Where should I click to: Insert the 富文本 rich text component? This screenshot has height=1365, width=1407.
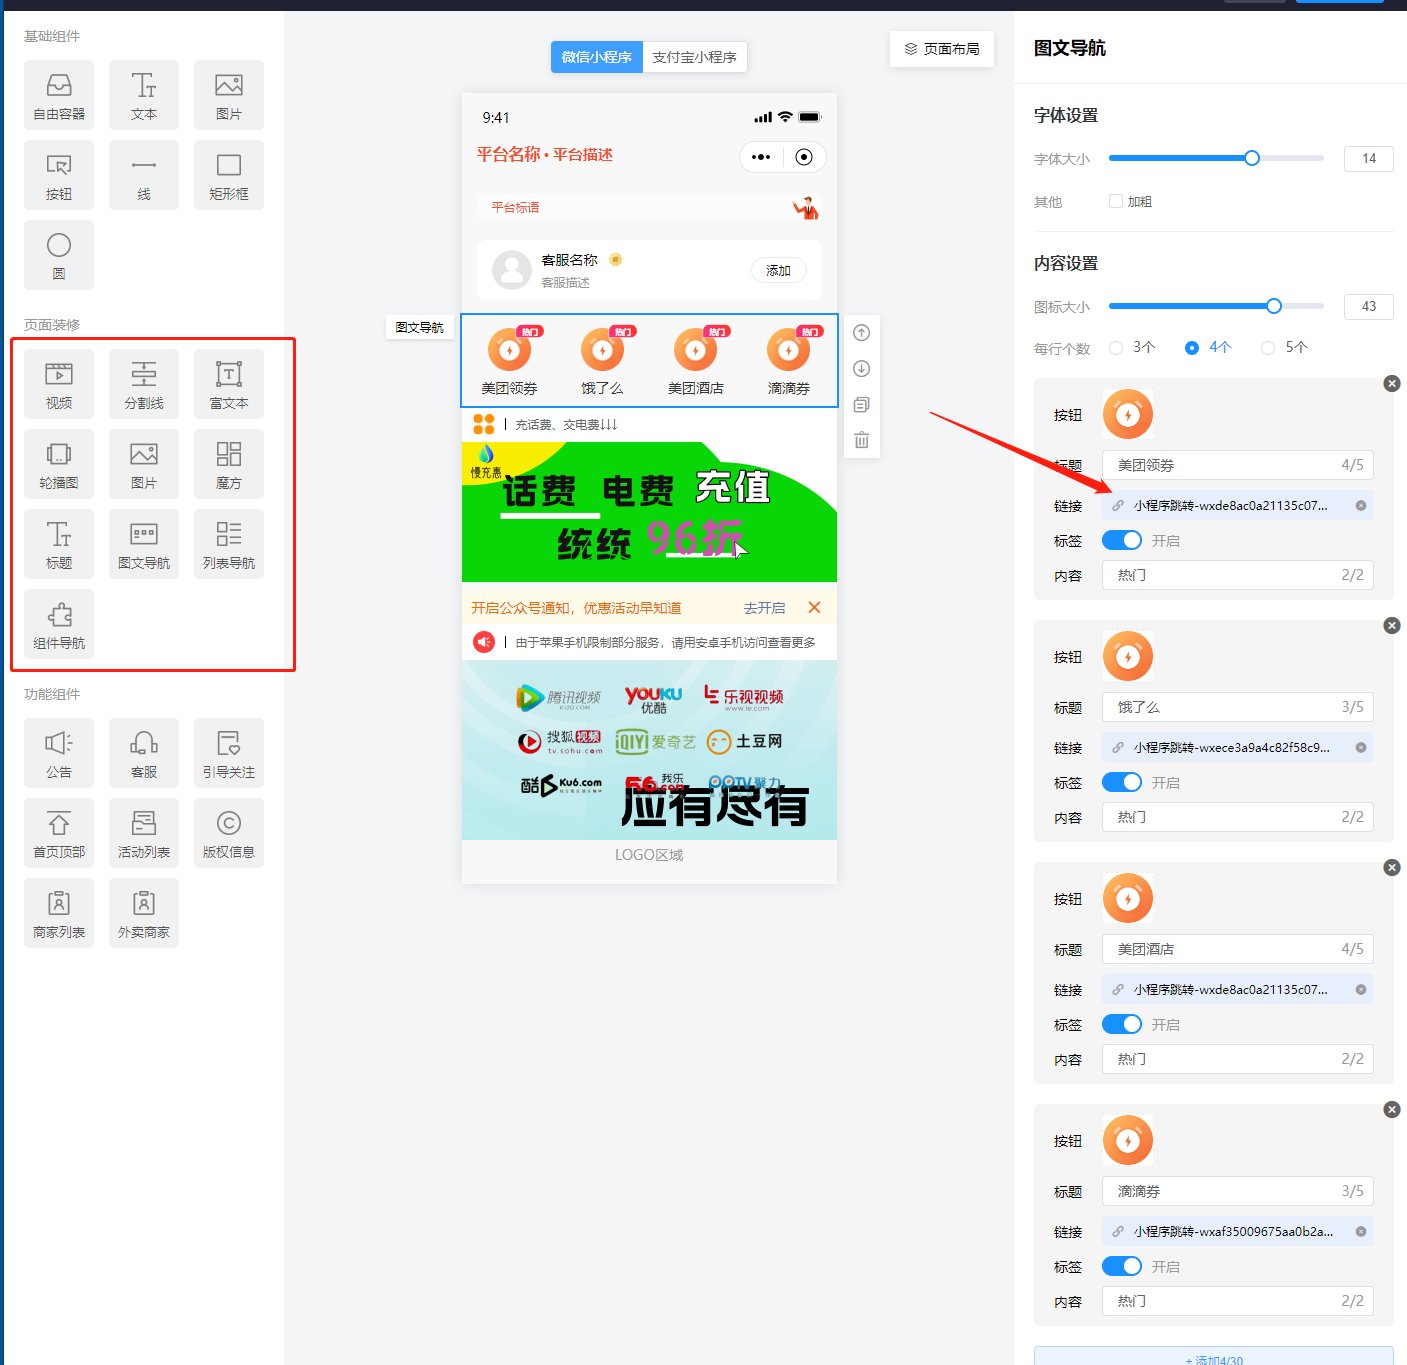click(229, 384)
